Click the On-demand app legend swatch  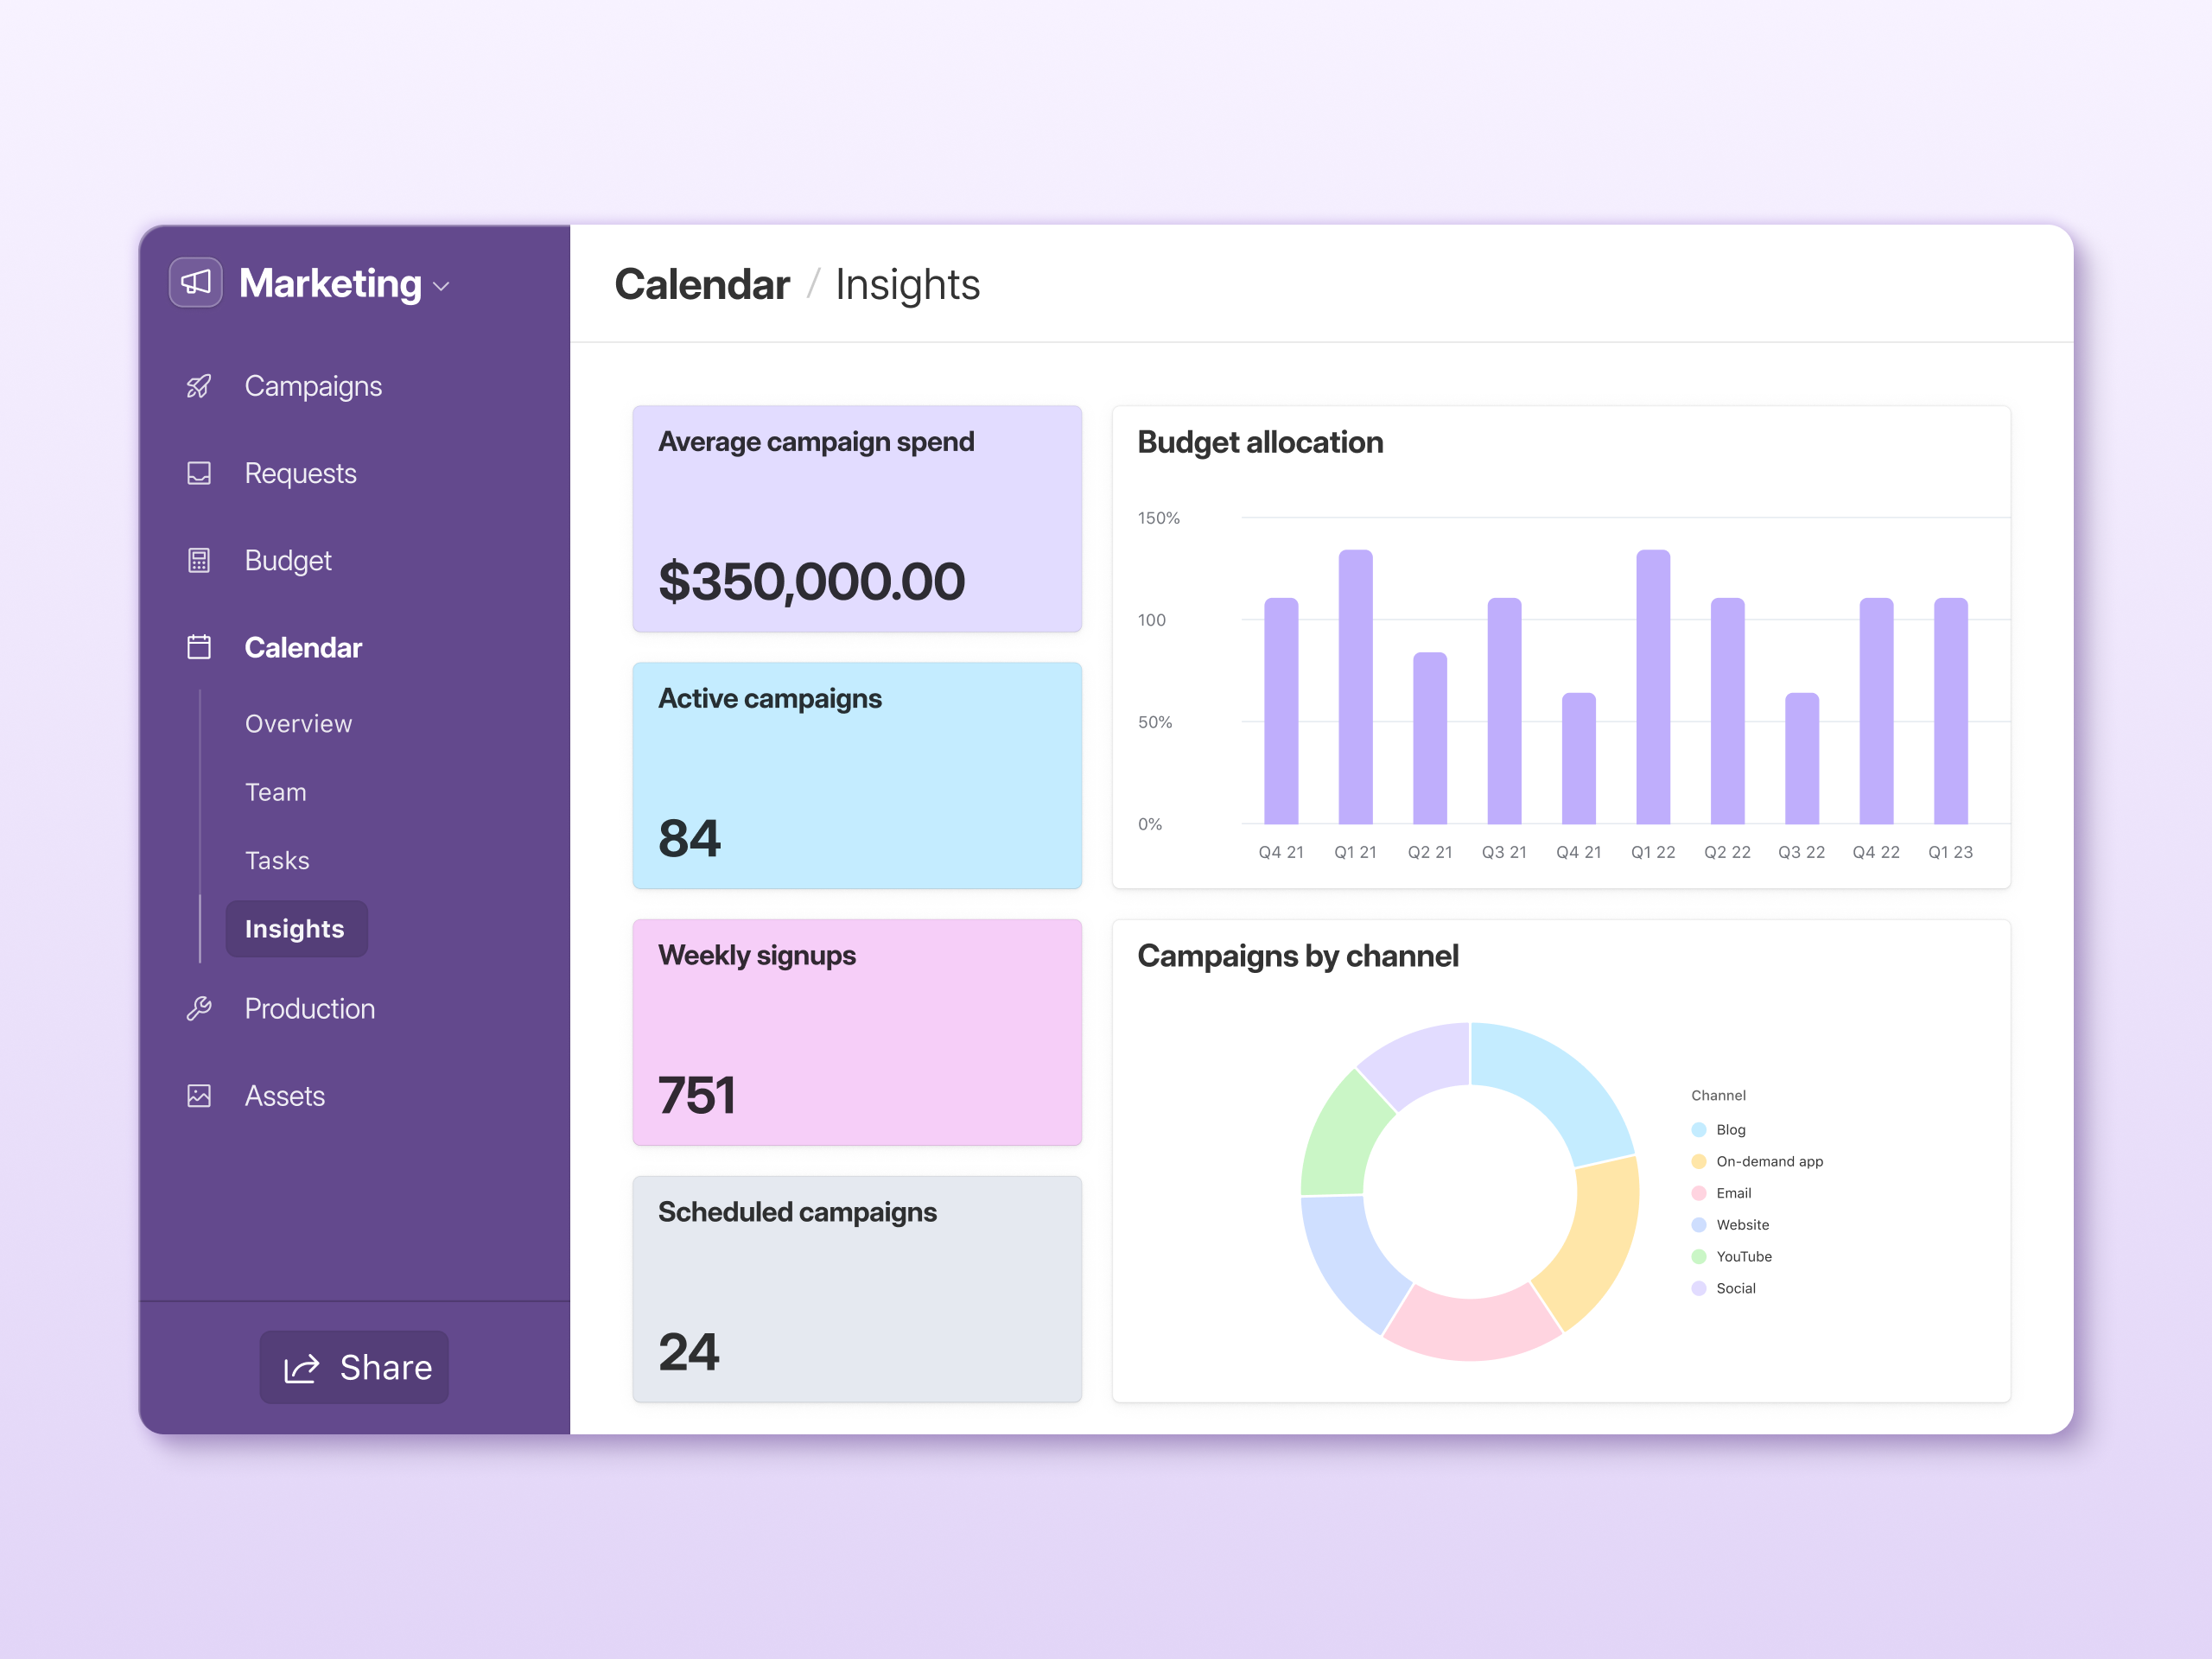pos(1698,1161)
